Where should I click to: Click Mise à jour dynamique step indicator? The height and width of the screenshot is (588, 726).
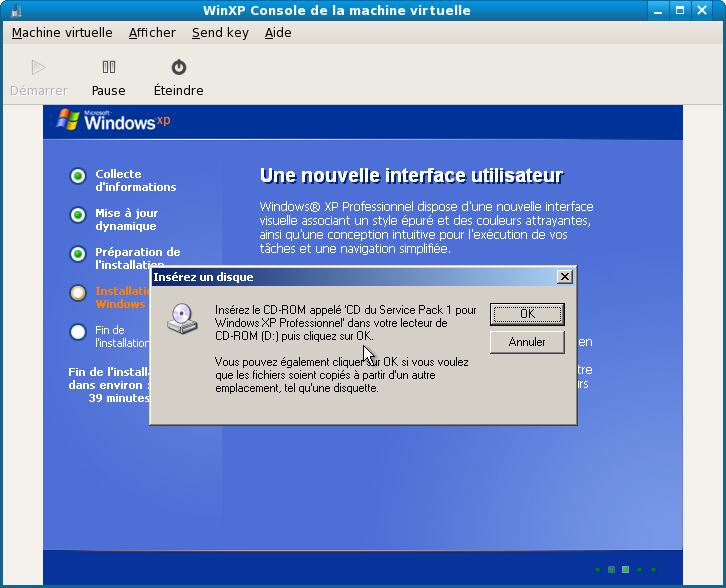tap(78, 215)
